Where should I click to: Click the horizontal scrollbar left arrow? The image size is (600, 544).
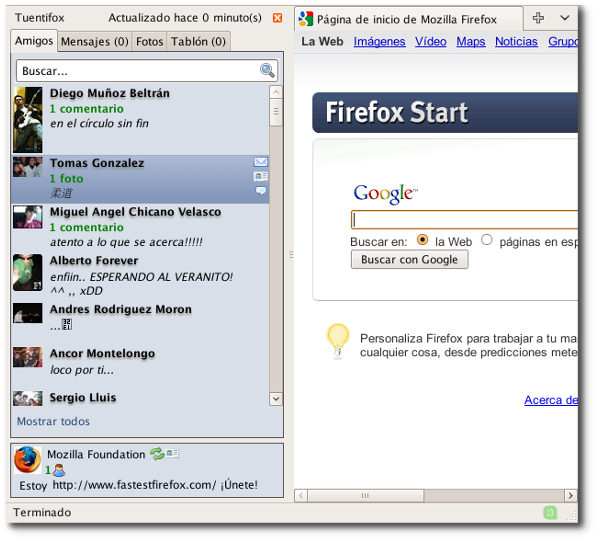pyautogui.click(x=301, y=495)
